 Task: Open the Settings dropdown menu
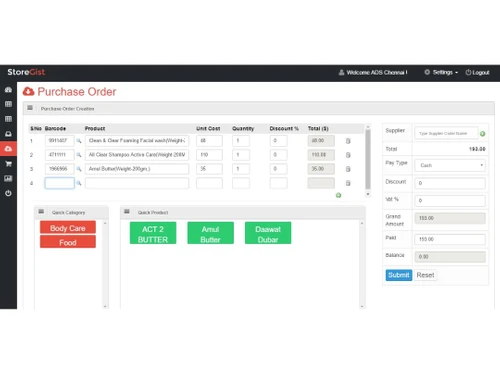click(441, 72)
